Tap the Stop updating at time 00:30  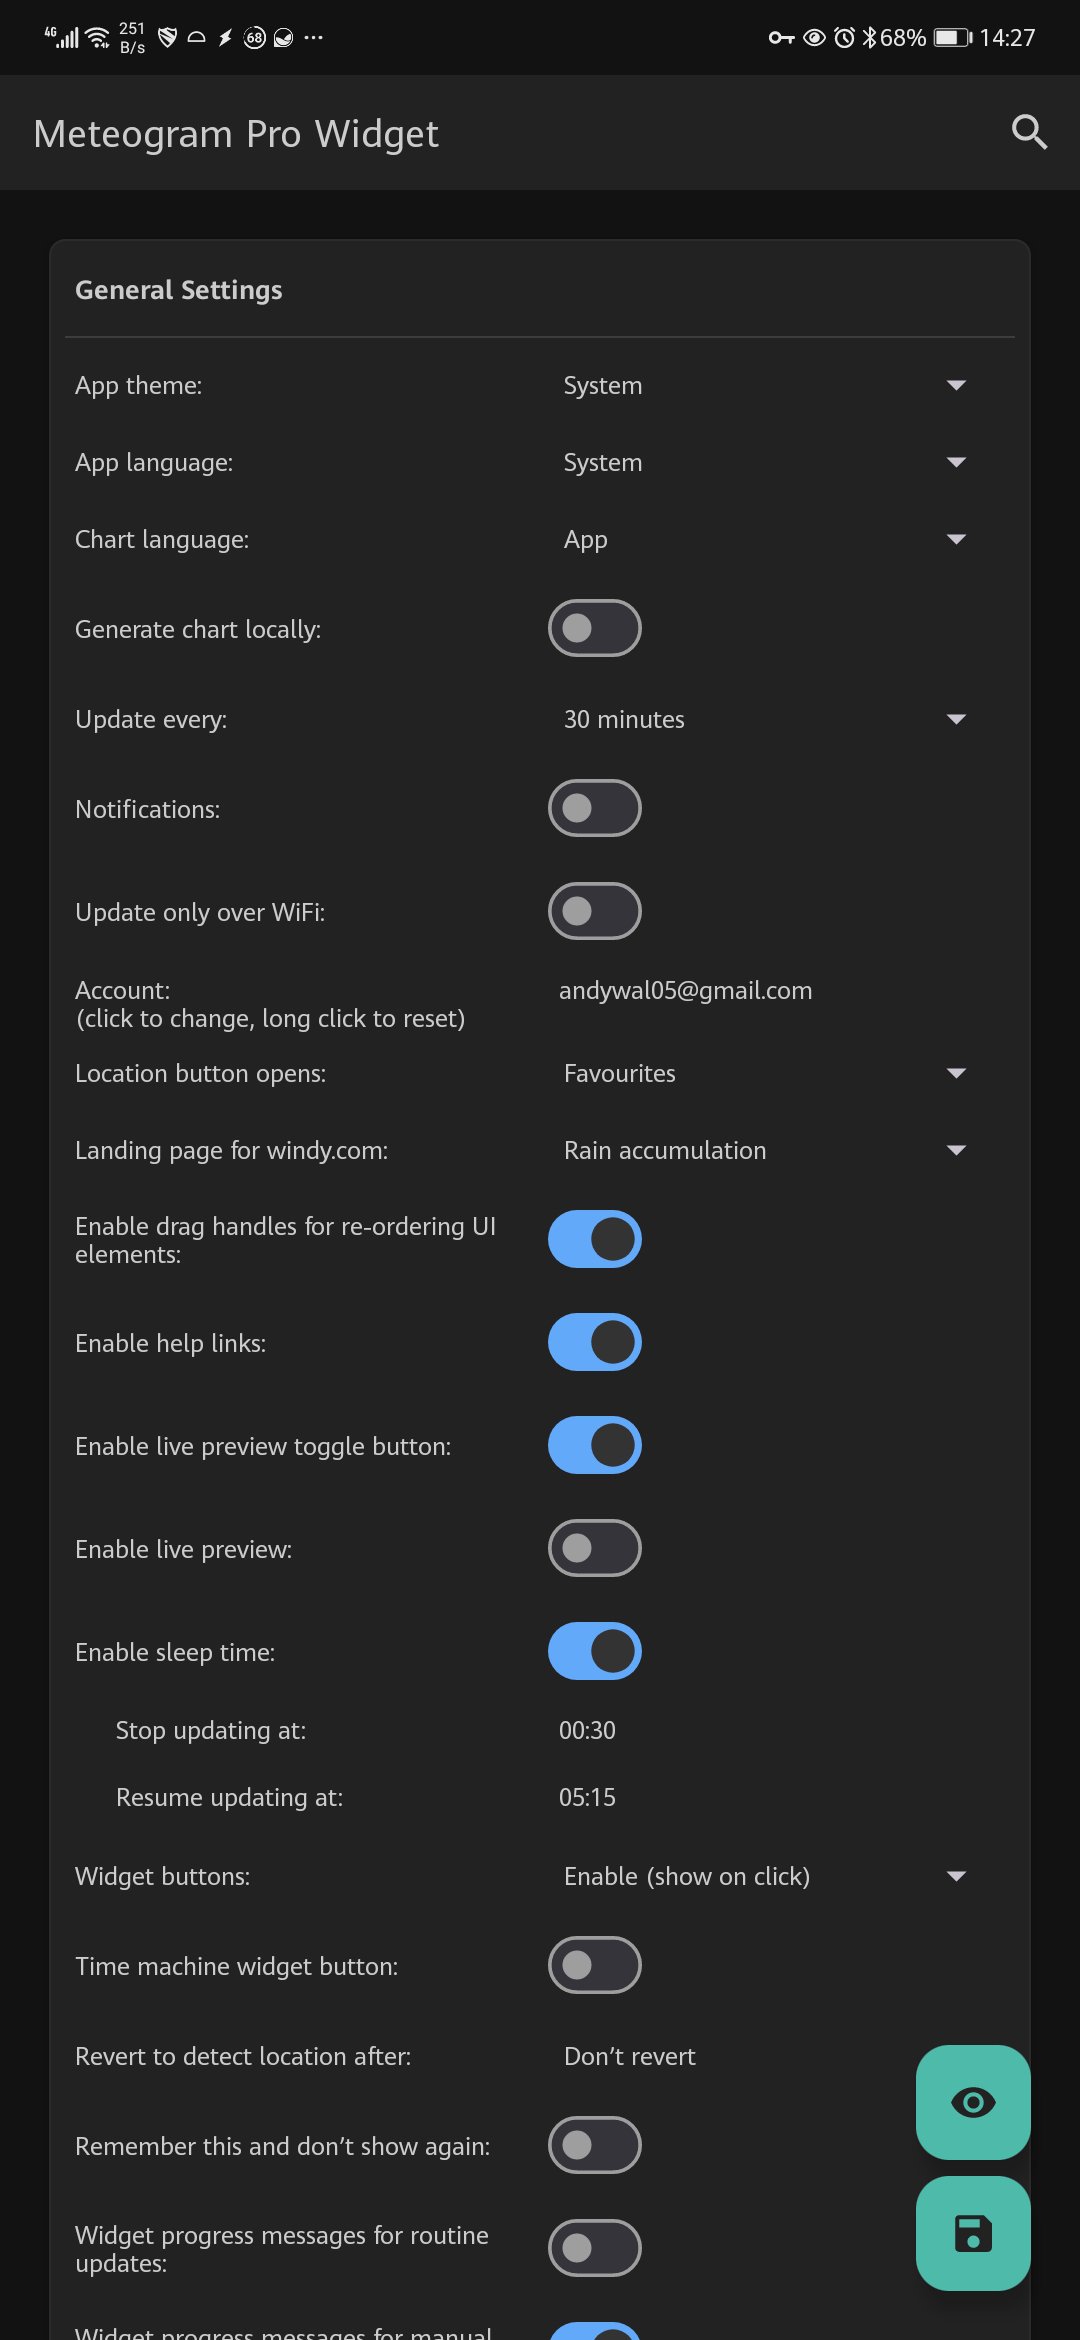587,1731
